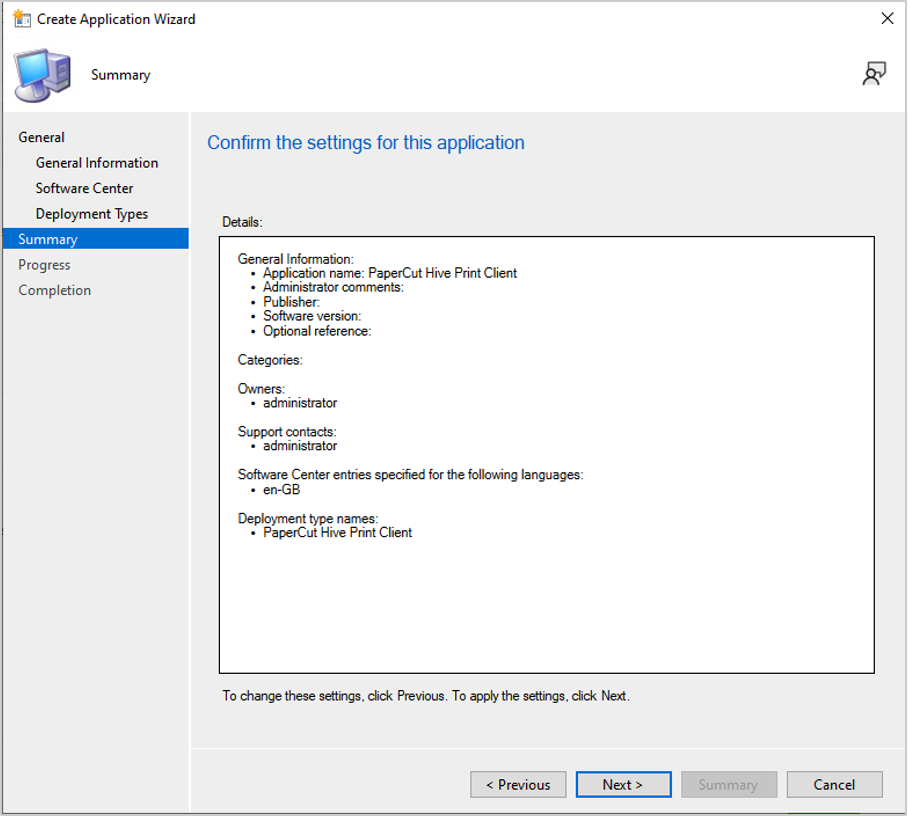Click the 'Deployment type names:' heading

pos(307,518)
